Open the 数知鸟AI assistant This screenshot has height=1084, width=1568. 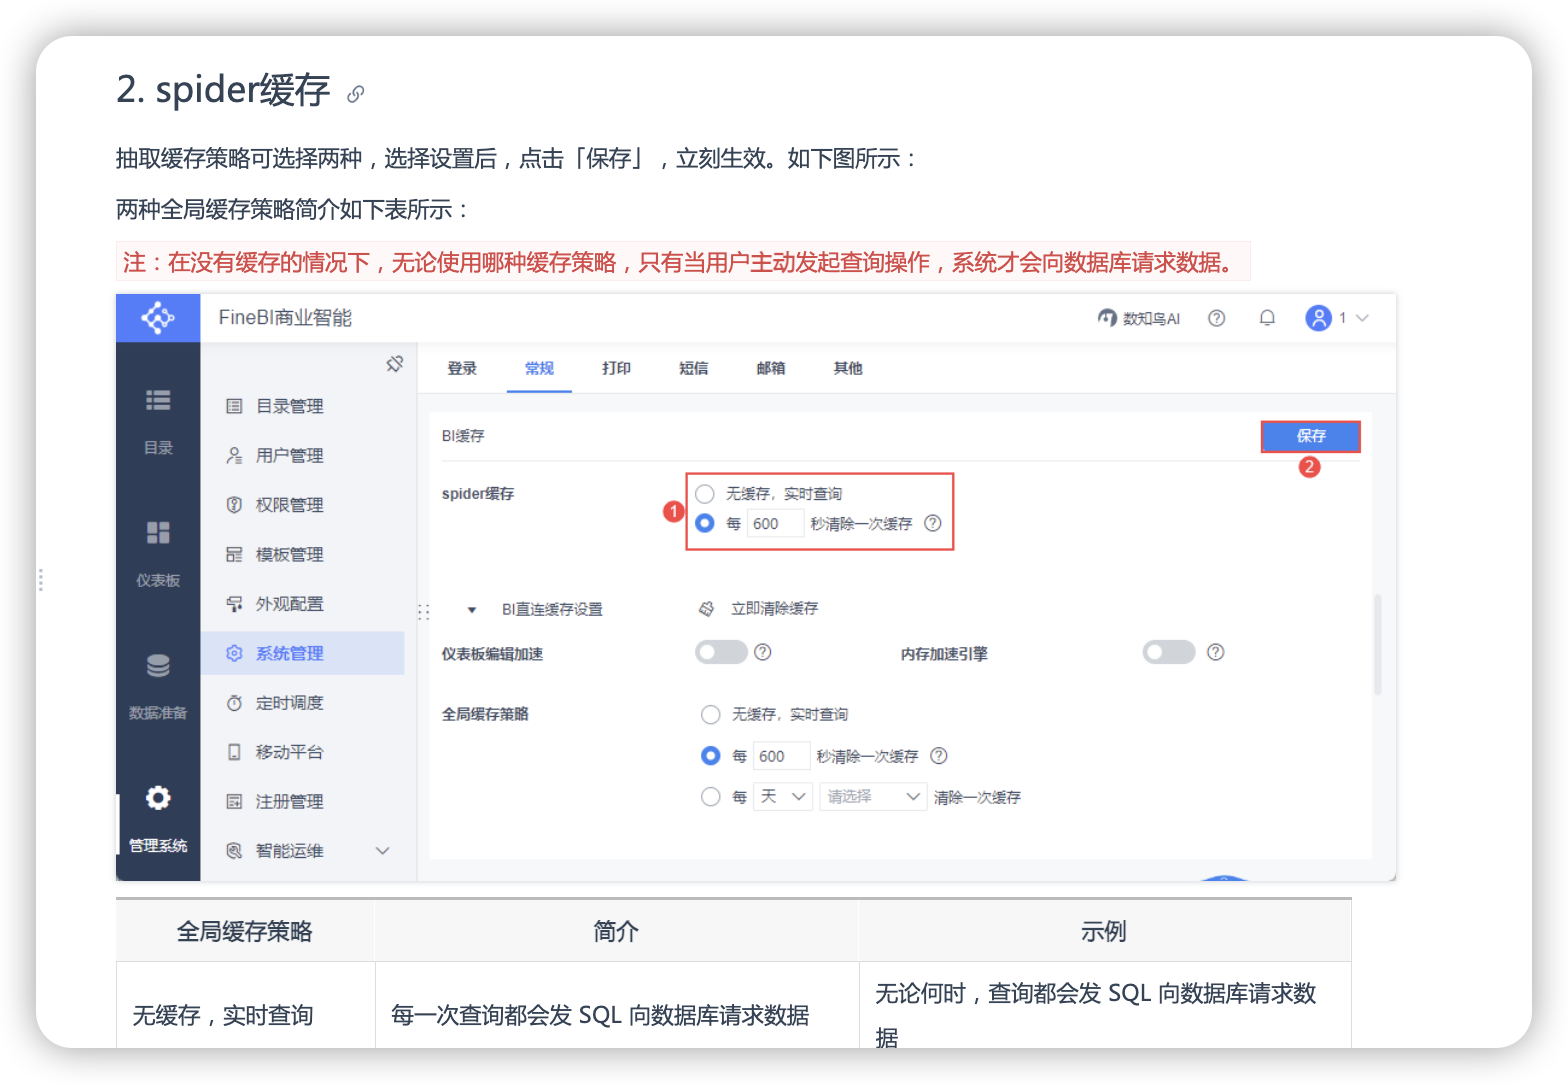click(1139, 318)
